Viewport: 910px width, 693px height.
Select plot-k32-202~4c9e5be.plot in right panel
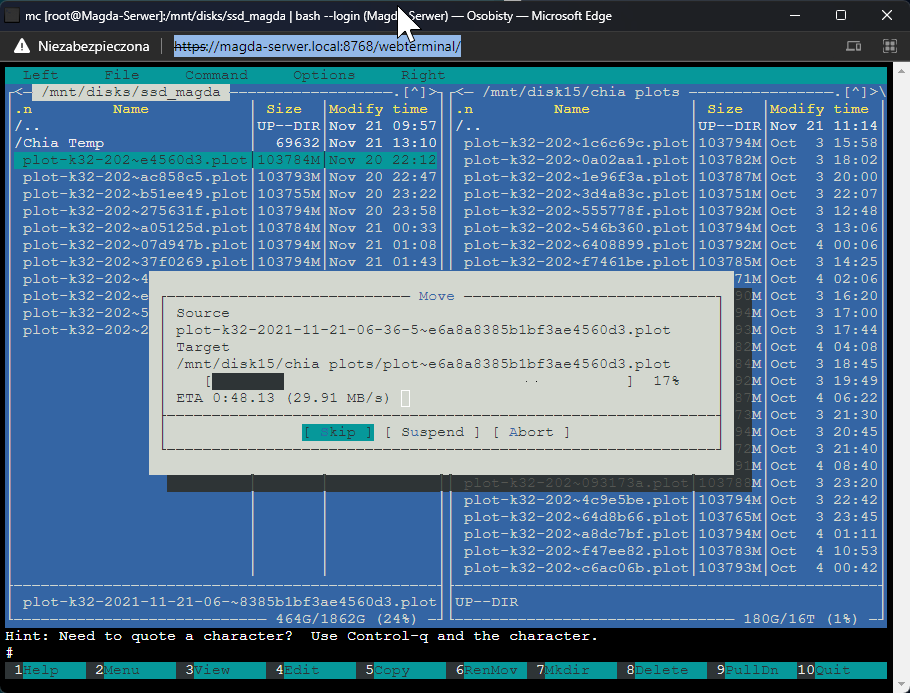pyautogui.click(x=666, y=500)
